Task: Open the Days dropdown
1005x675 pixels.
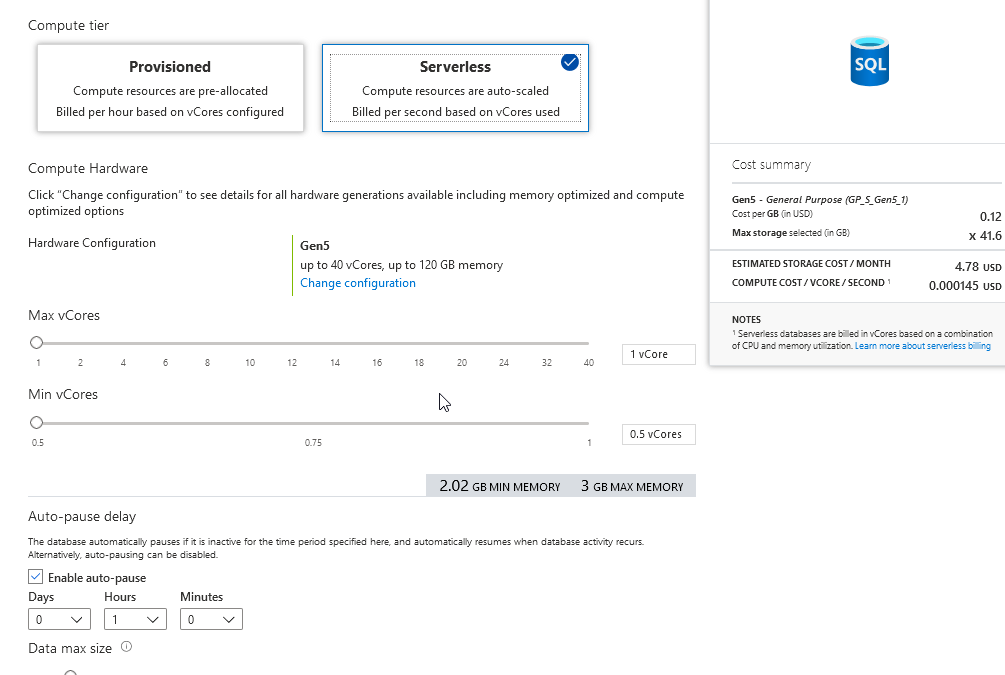Action: pyautogui.click(x=59, y=620)
